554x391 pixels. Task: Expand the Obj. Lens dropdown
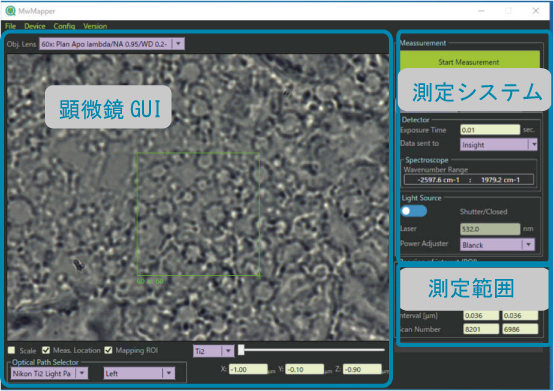coord(112,44)
